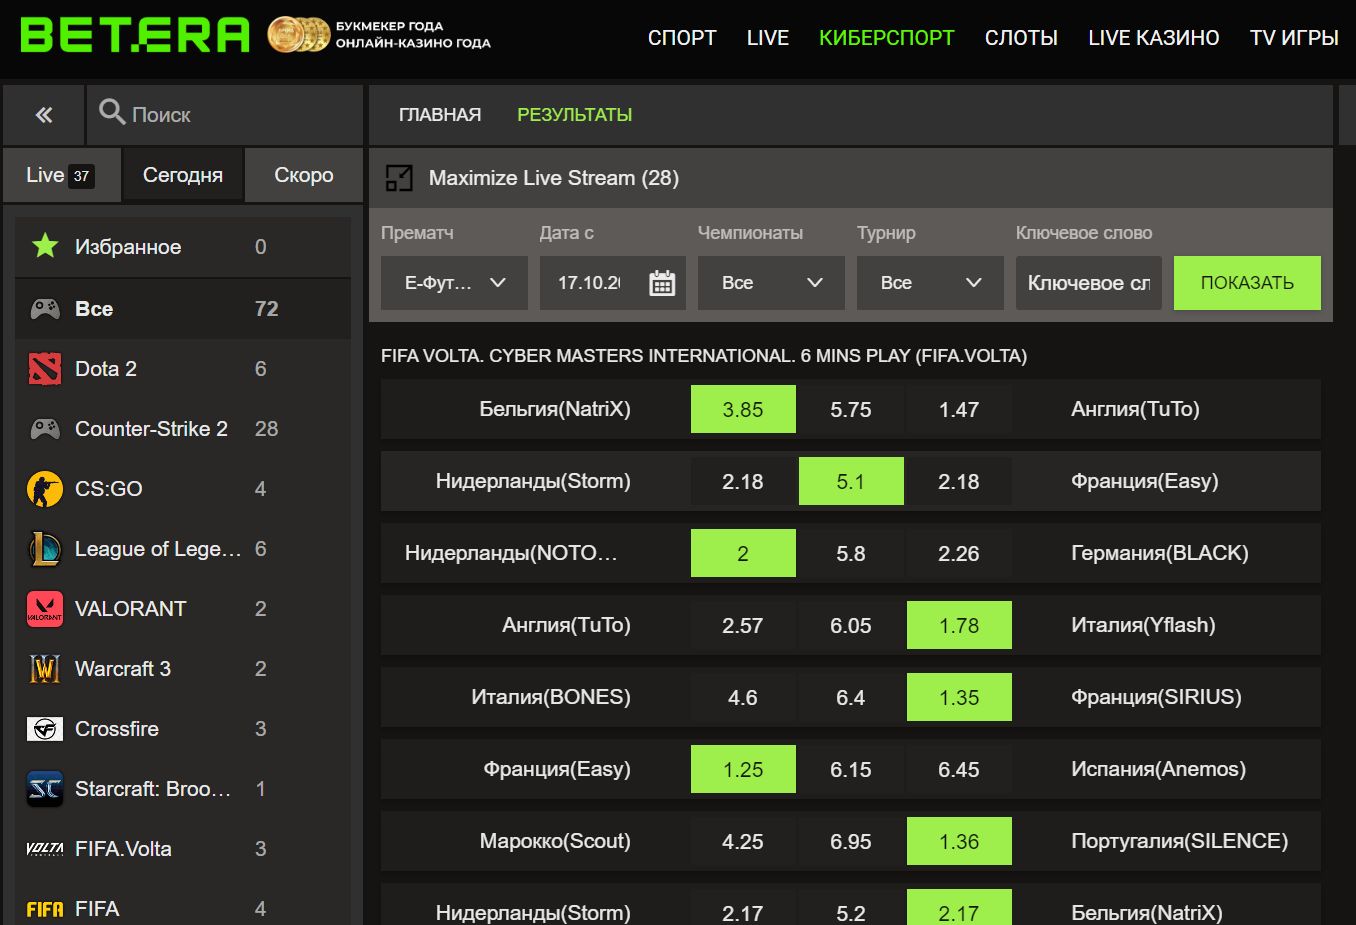The width and height of the screenshot is (1356, 925).
Task: Click the search magnifier icon
Action: (x=112, y=112)
